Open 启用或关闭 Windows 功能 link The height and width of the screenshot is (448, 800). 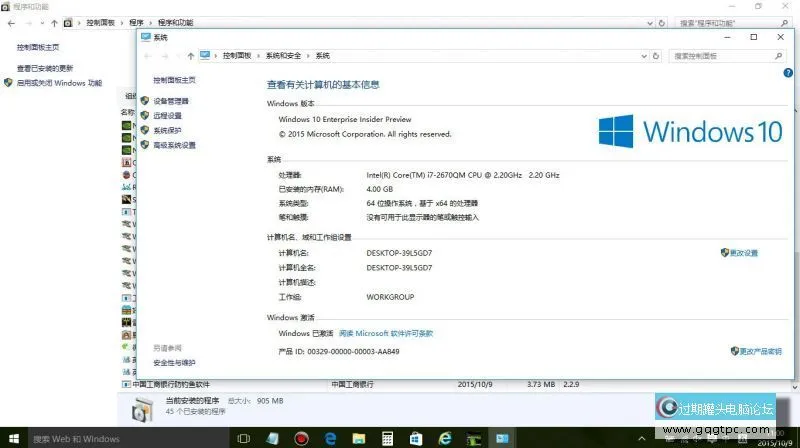pyautogui.click(x=59, y=83)
